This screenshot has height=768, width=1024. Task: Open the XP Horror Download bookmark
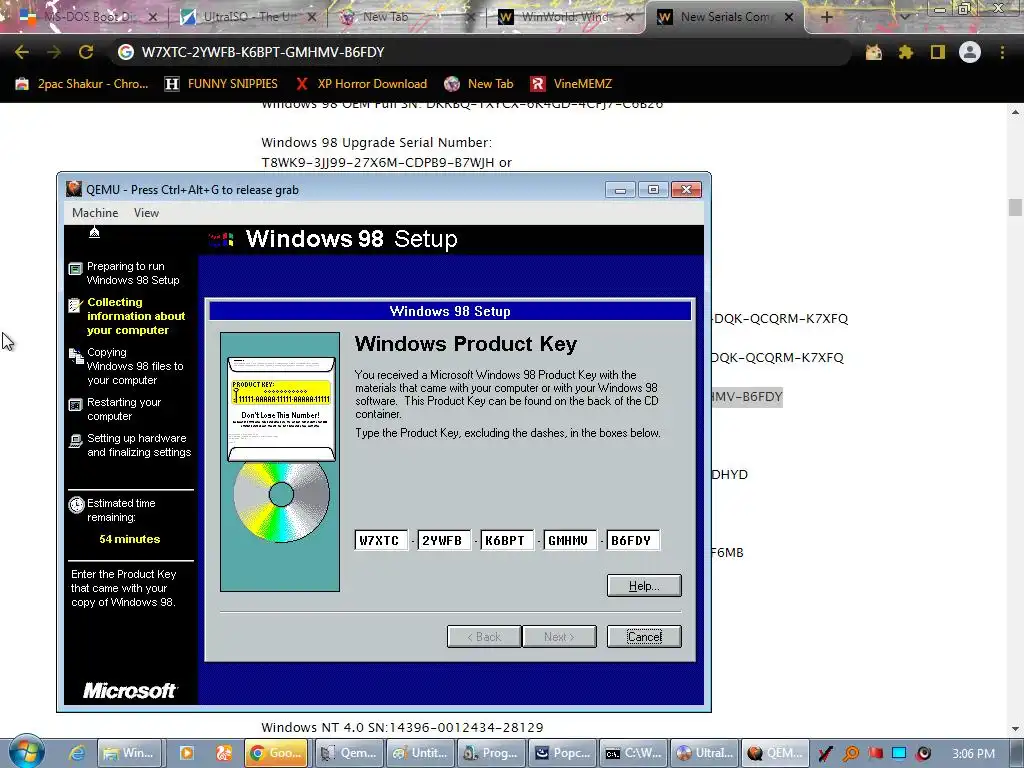[x=361, y=84]
